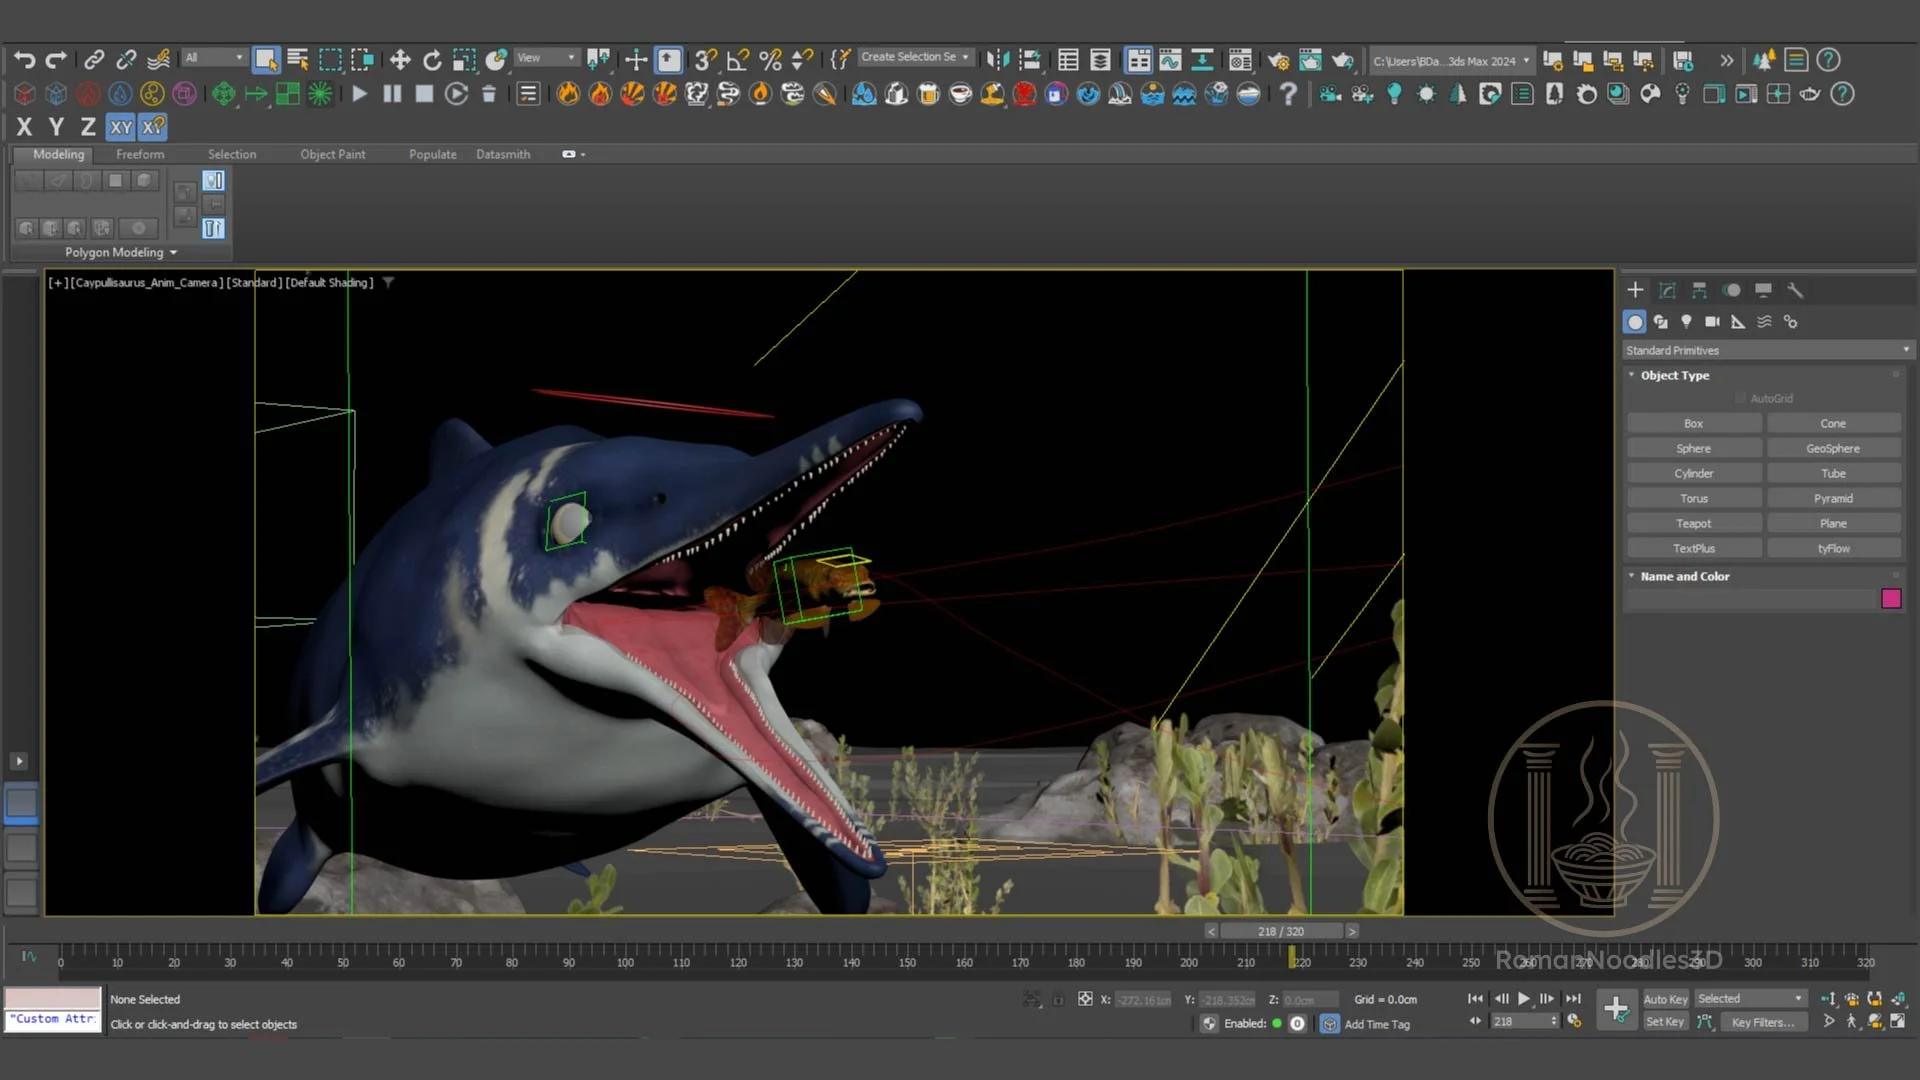The image size is (1920, 1080).
Task: Click the trash delete icon in toolbar
Action: pyautogui.click(x=489, y=94)
